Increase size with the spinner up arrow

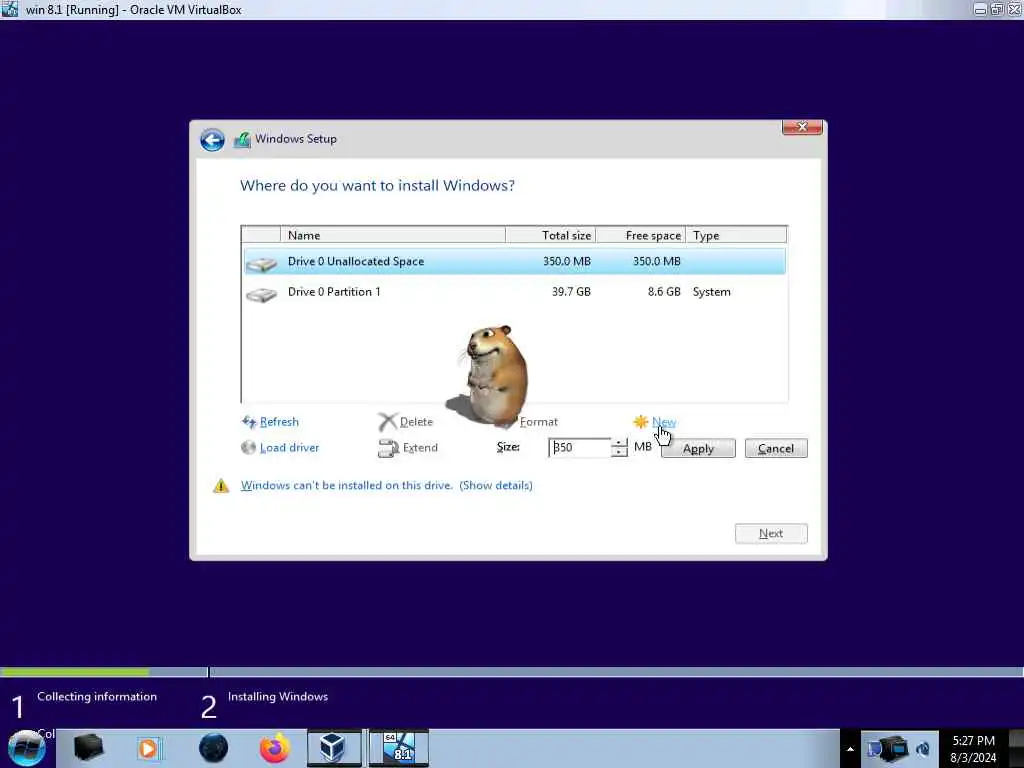click(619, 443)
